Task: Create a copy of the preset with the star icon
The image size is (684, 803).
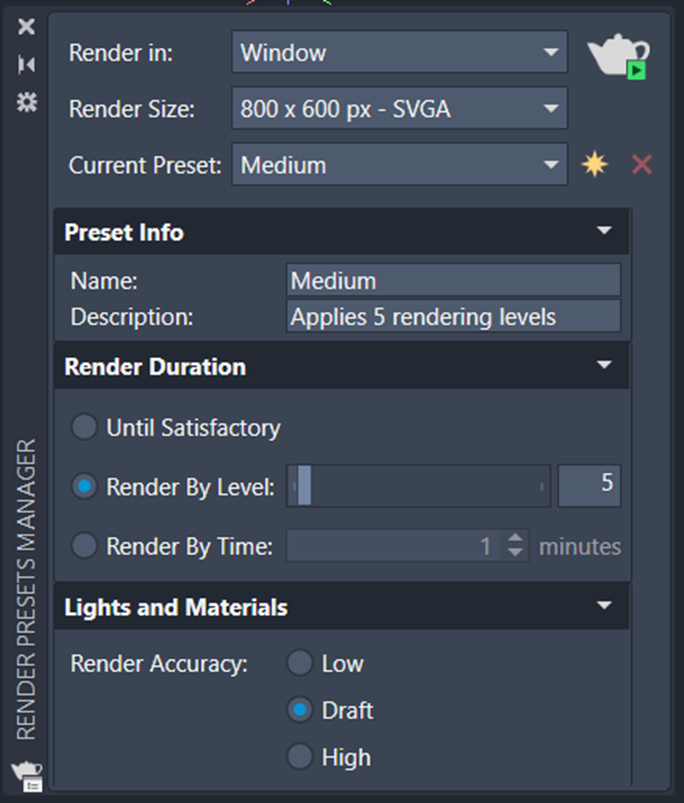Action: coord(594,164)
